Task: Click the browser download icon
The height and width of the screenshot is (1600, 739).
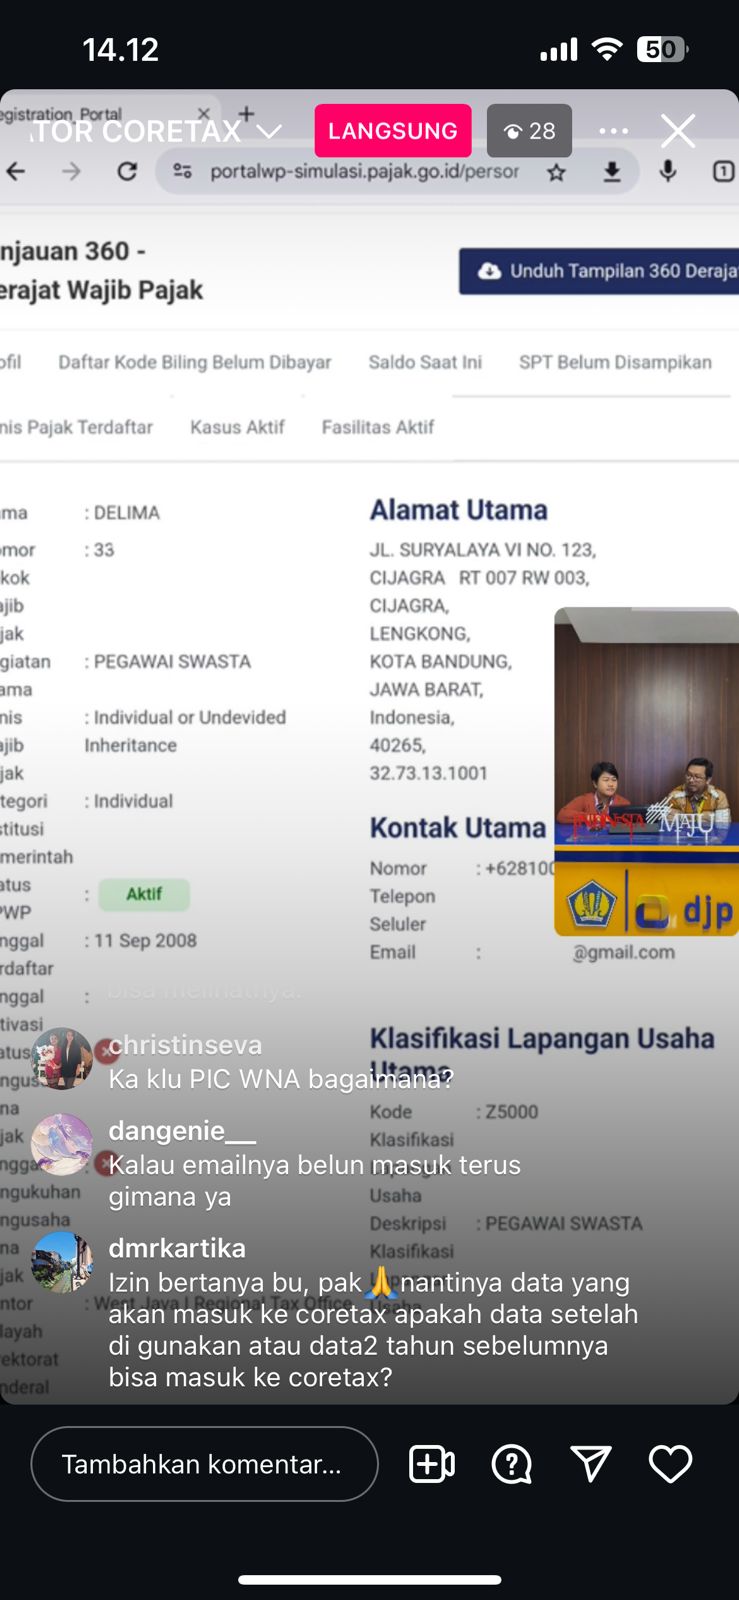Action: click(611, 173)
